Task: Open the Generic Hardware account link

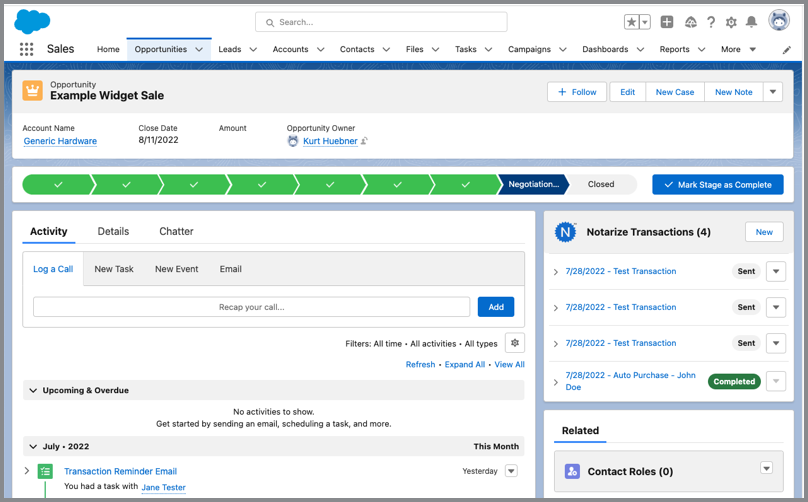Action: [60, 141]
